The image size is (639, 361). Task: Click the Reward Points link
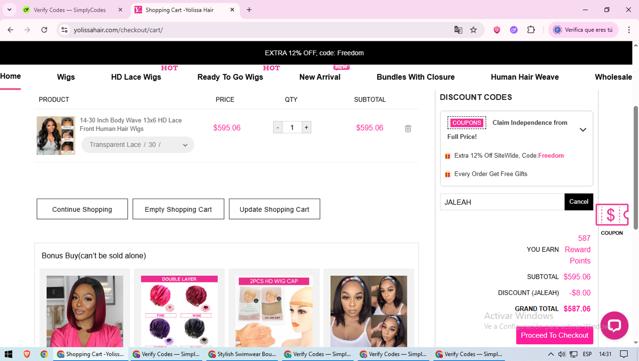click(577, 255)
